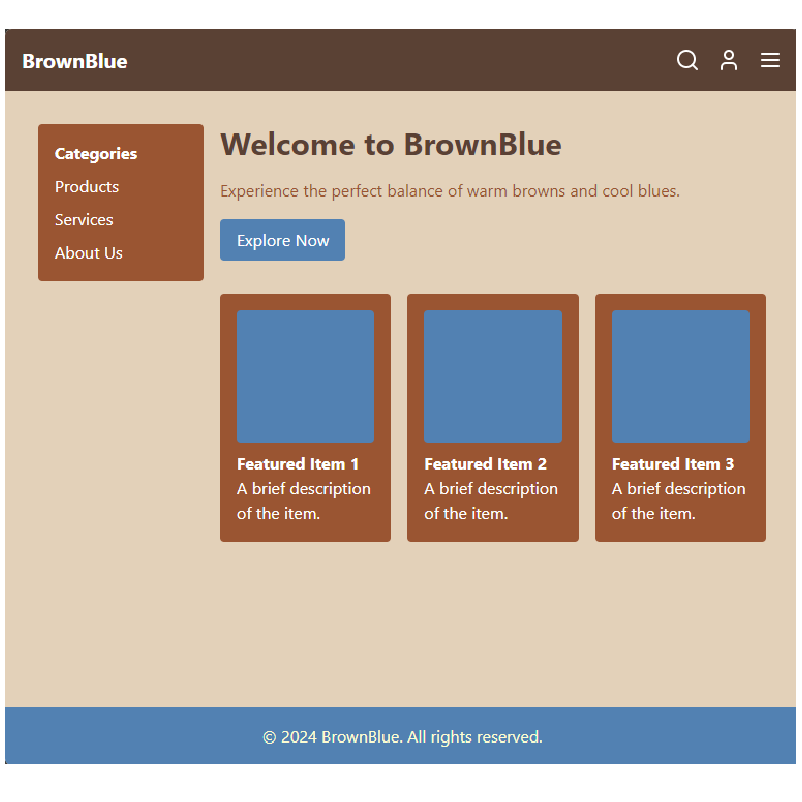Open the hamburger navigation menu
Screen dimensions: 802x802
coord(770,60)
